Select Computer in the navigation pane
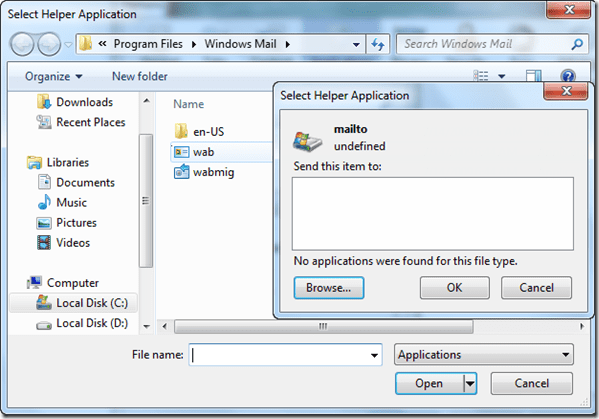Viewport: 599px width, 419px height. click(73, 283)
